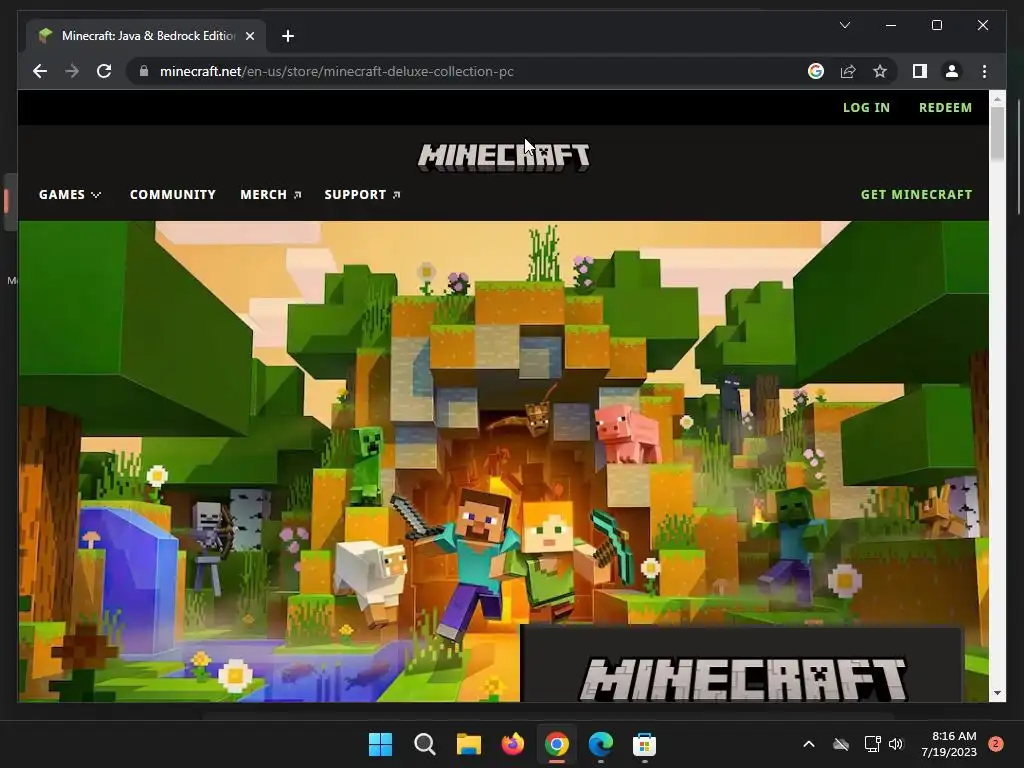Click Chrome icon in taskbar
Image resolution: width=1024 pixels, height=768 pixels.
pos(556,744)
